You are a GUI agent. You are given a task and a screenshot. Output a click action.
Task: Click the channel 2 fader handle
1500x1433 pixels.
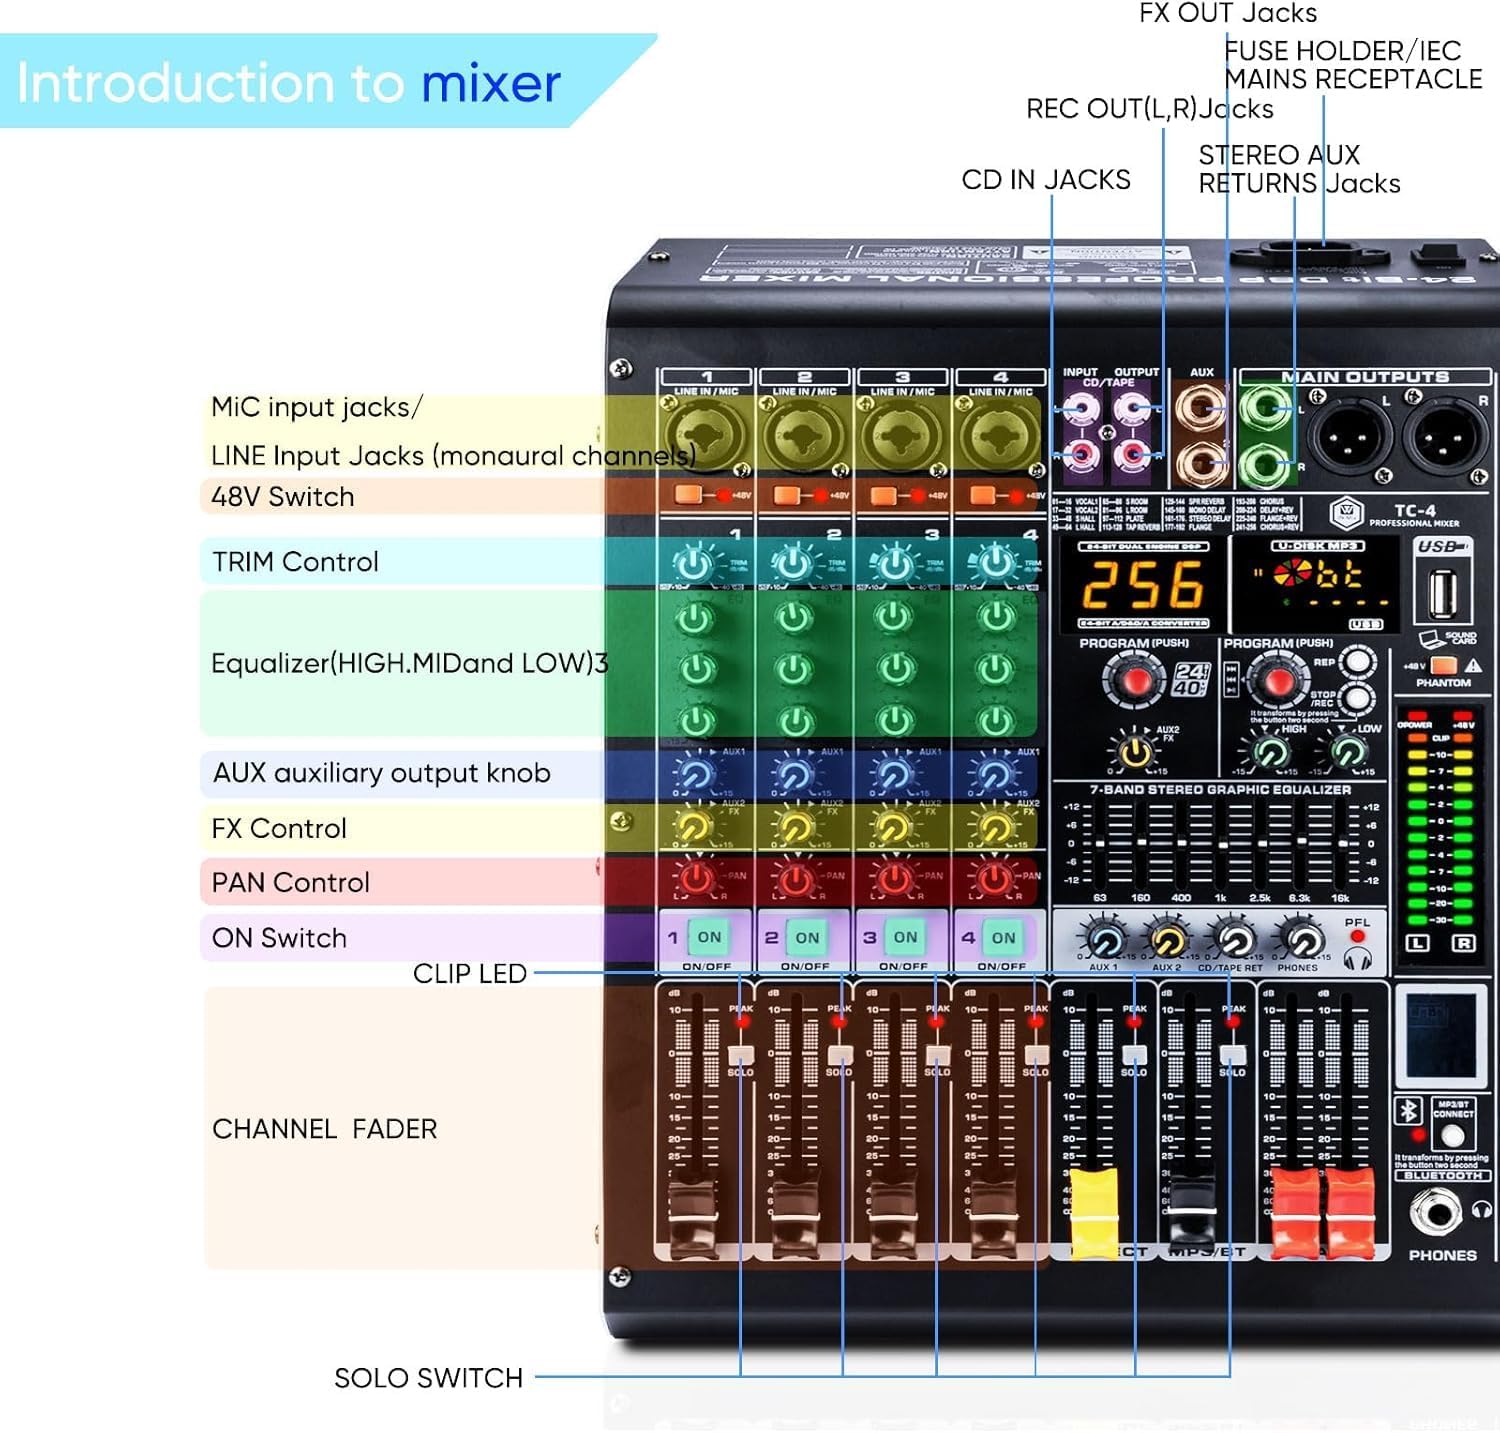tap(794, 1212)
